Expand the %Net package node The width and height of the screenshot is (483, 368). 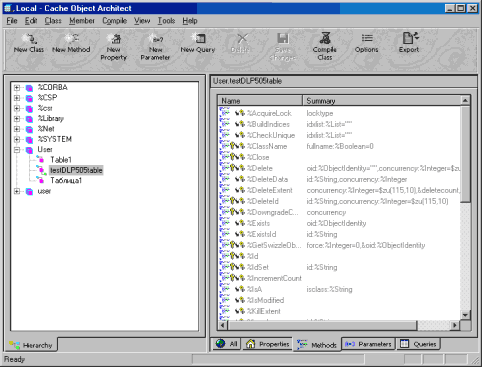point(17,129)
